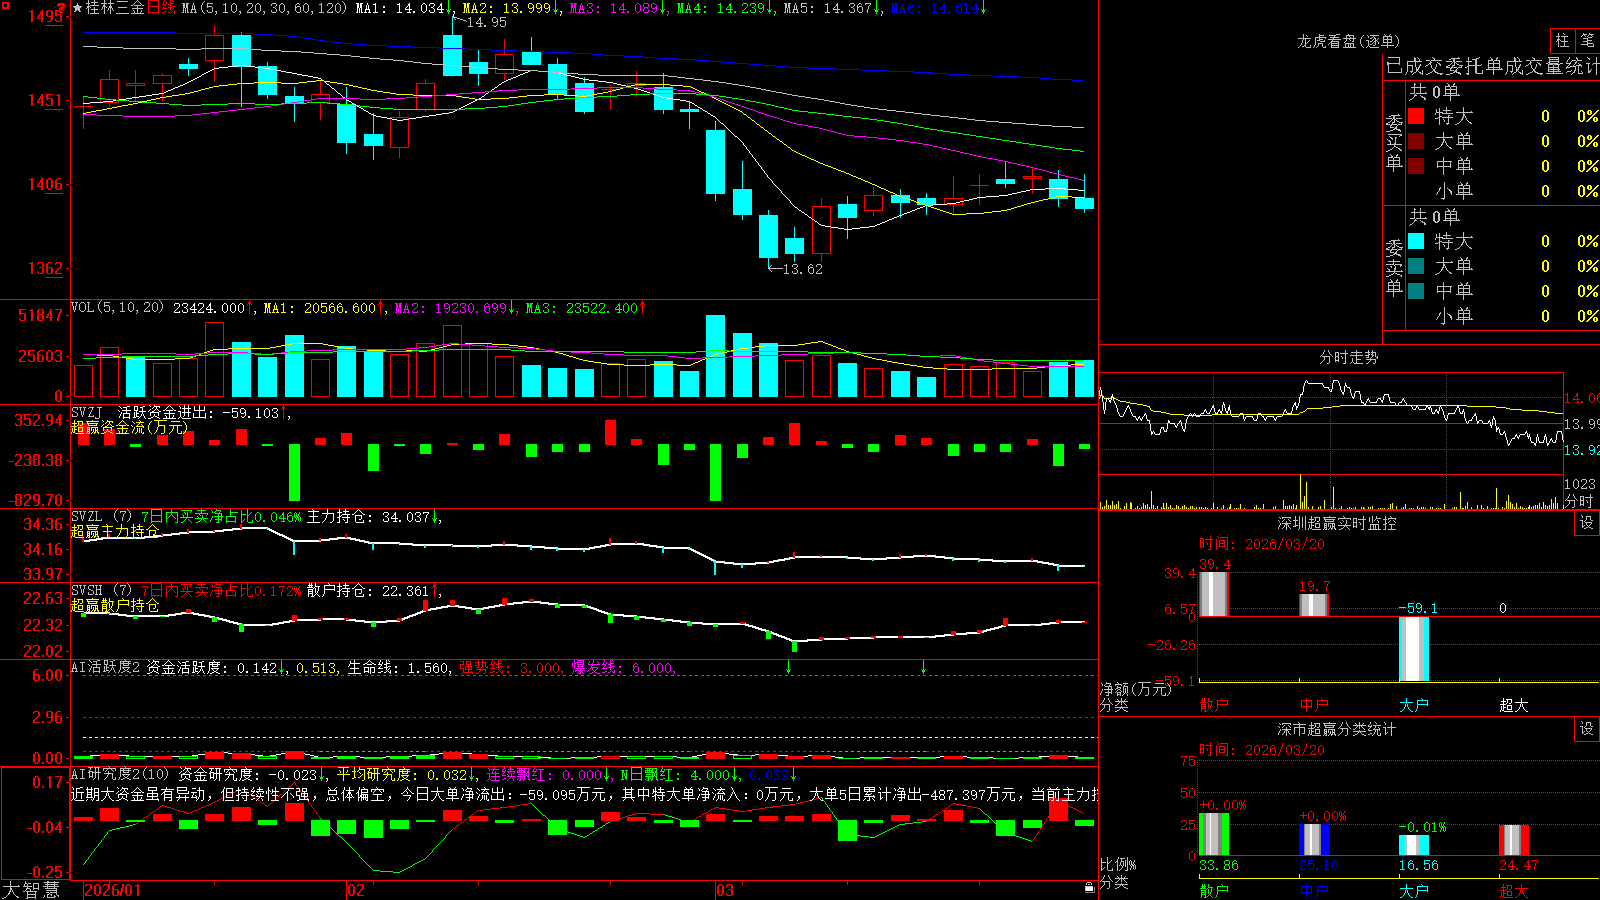Click the 大智慧 logo at bottom-left
This screenshot has height=900, width=1600.
click(x=31, y=889)
